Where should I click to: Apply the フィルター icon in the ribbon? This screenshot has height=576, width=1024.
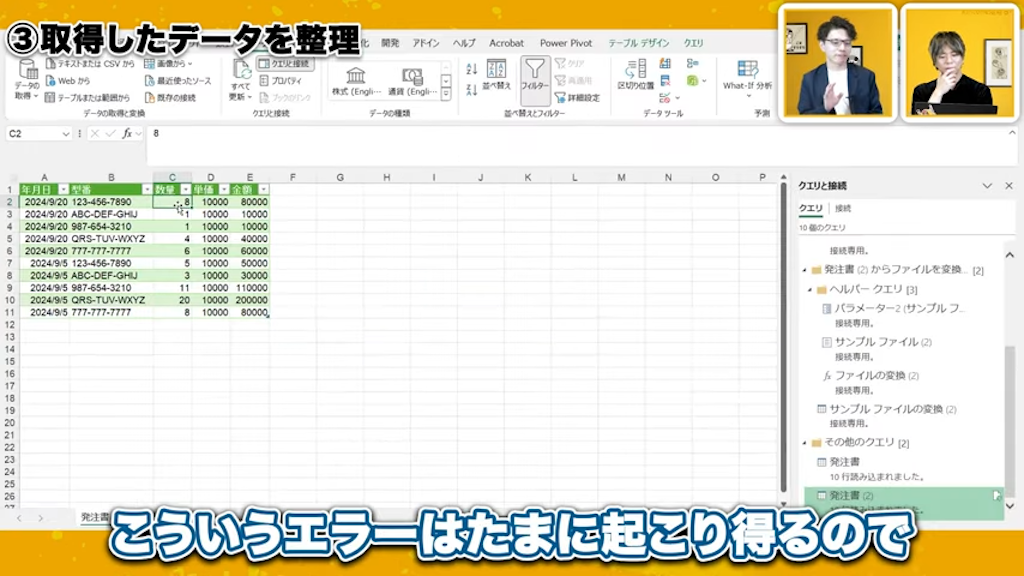point(536,77)
